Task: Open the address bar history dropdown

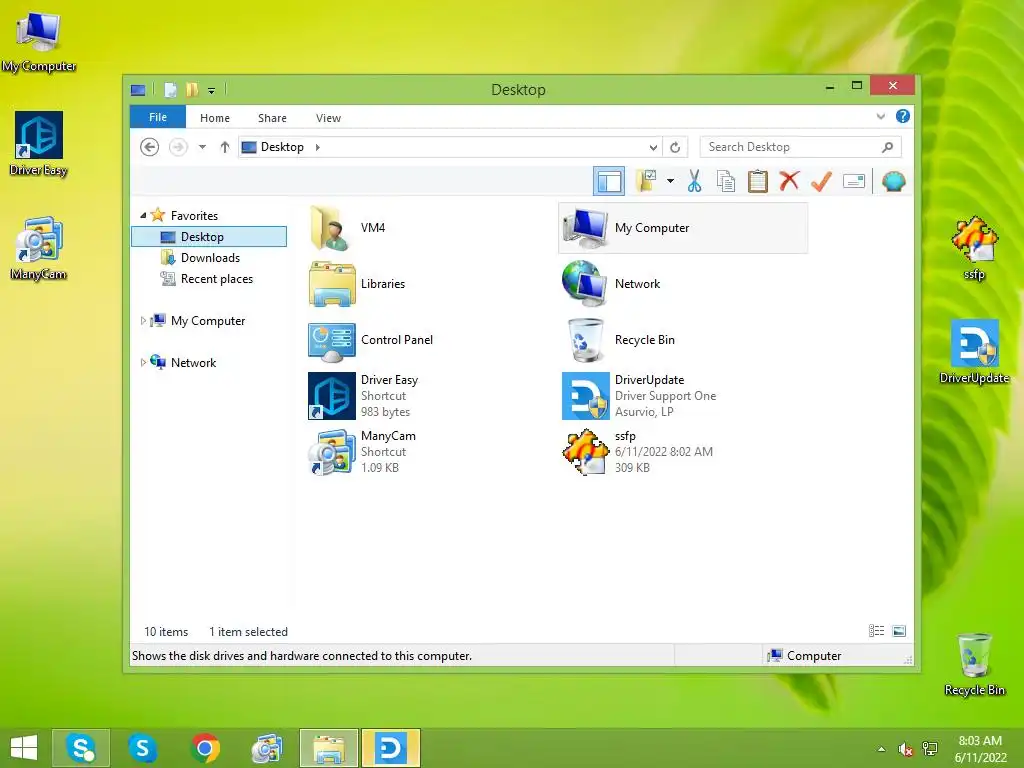Action: tap(652, 148)
